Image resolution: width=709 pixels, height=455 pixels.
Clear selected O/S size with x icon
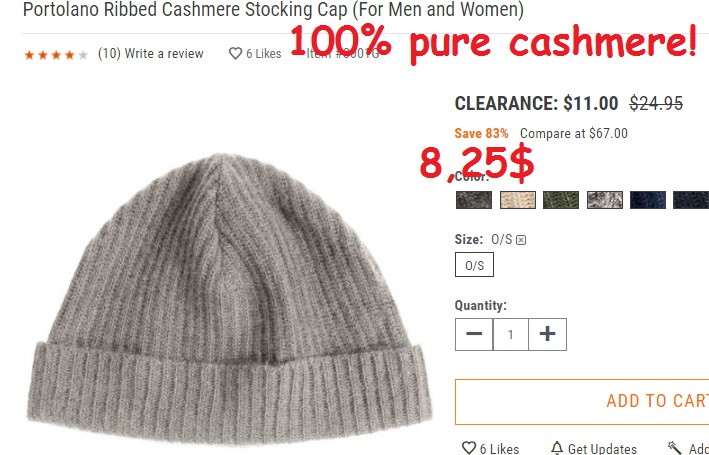tap(521, 240)
